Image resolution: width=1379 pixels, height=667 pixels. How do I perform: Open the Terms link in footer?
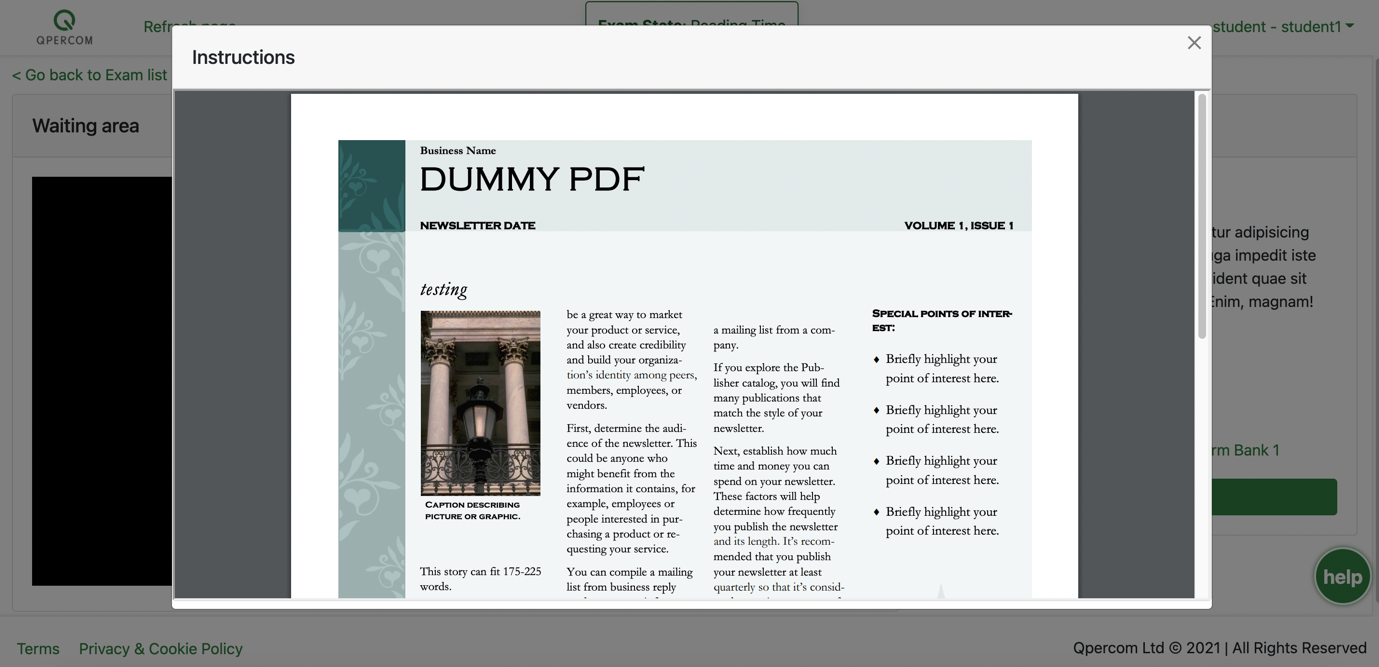pos(38,649)
